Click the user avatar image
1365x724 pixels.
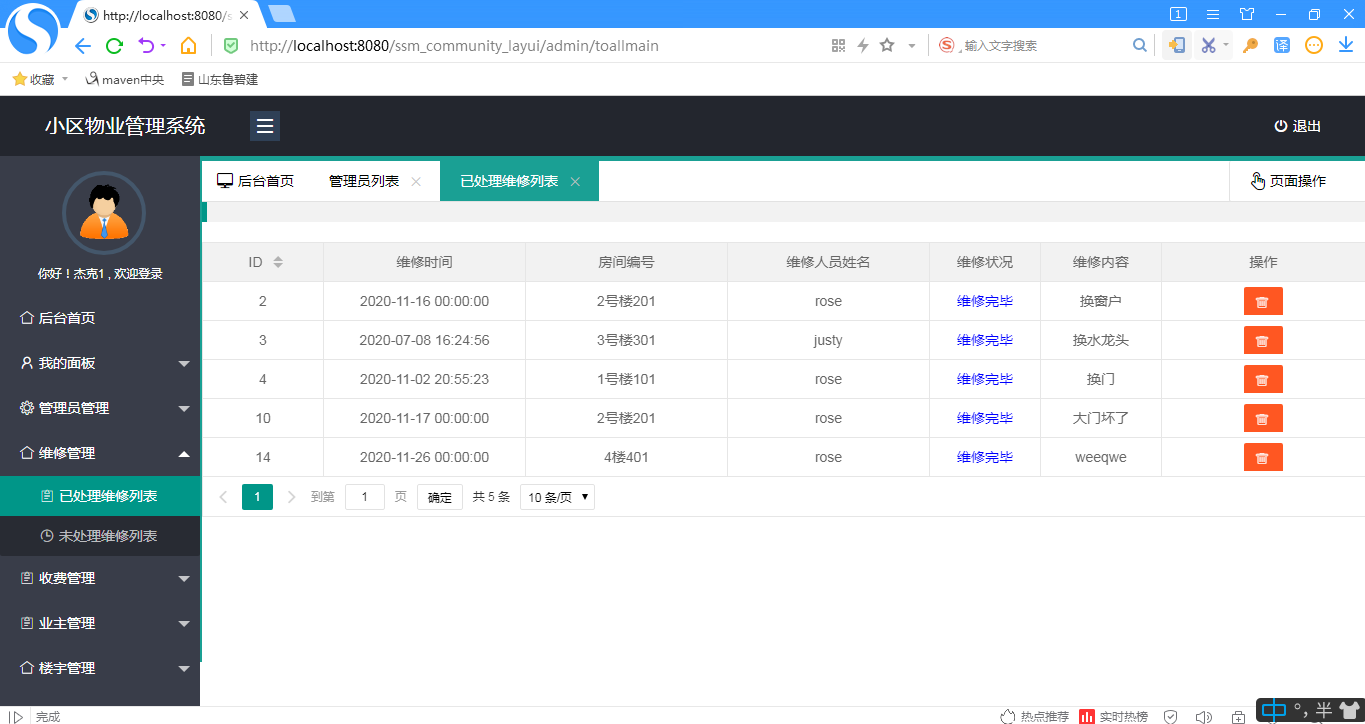pos(104,213)
